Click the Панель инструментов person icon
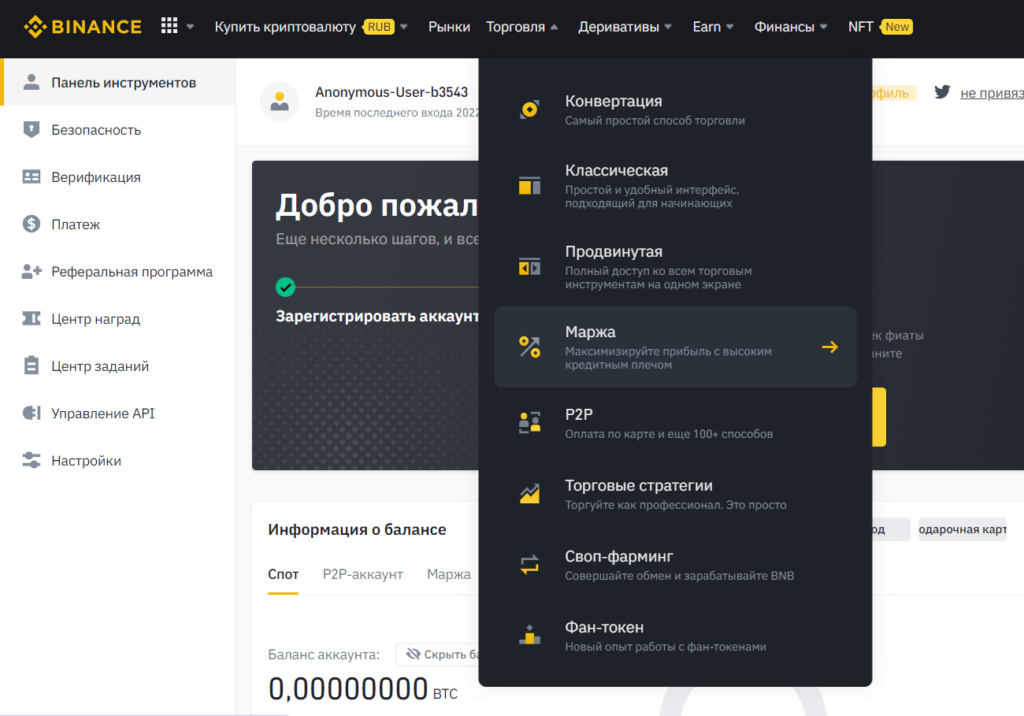This screenshot has width=1024, height=716. [31, 82]
